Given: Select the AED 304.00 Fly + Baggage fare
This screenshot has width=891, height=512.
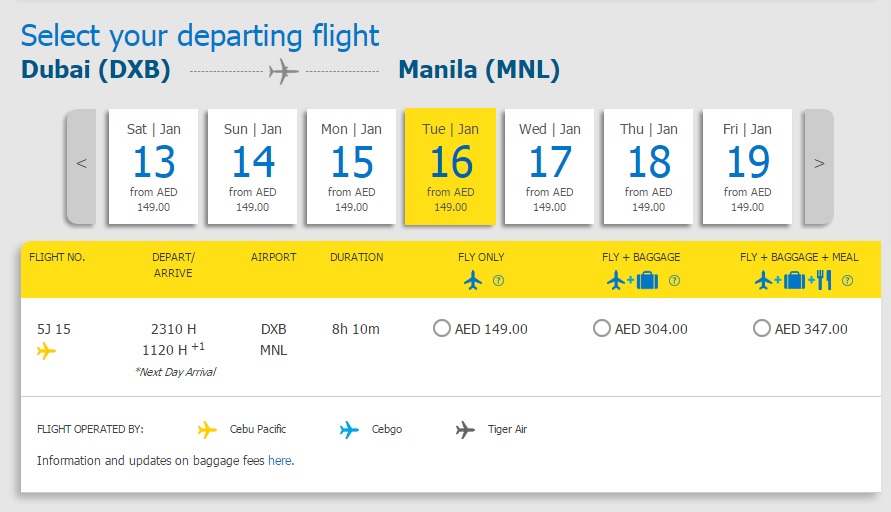Looking at the screenshot, I should (x=602, y=328).
